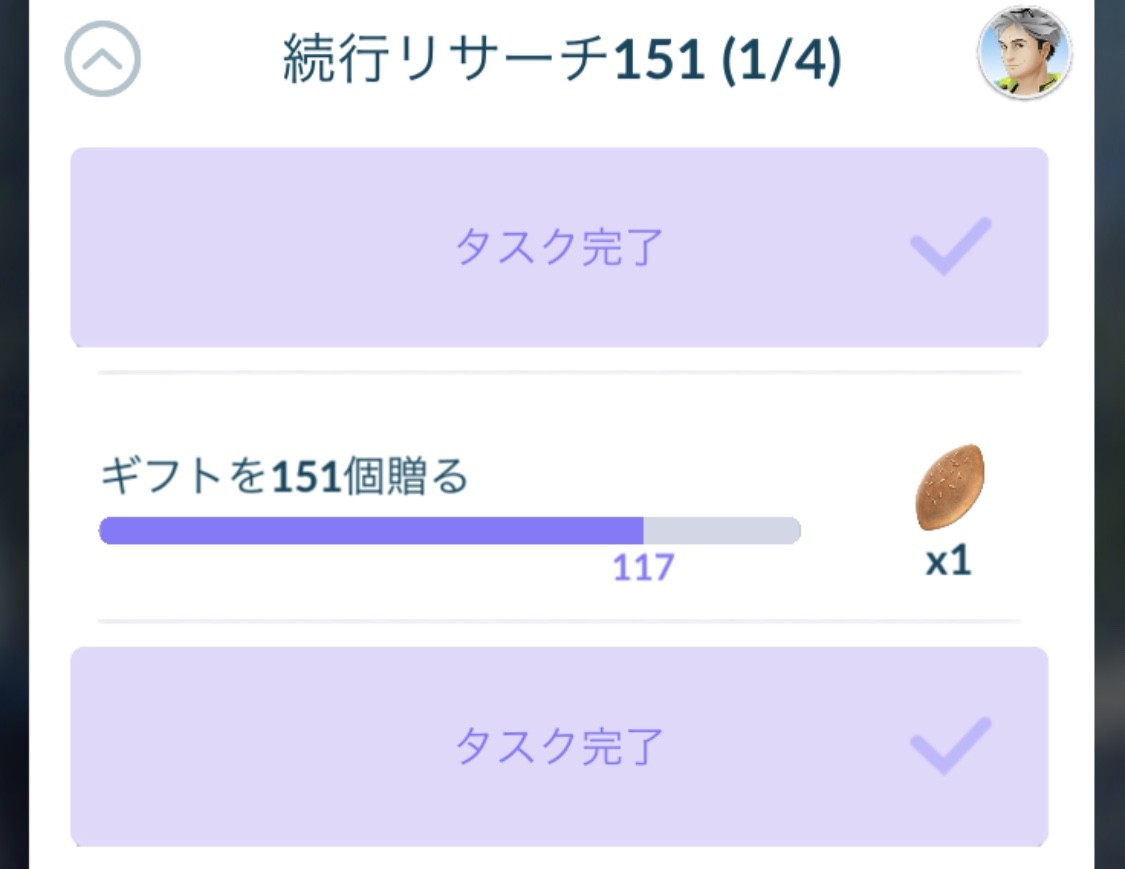Tap the bold 151 in the gift task text
The image size is (1125, 869).
click(x=305, y=478)
